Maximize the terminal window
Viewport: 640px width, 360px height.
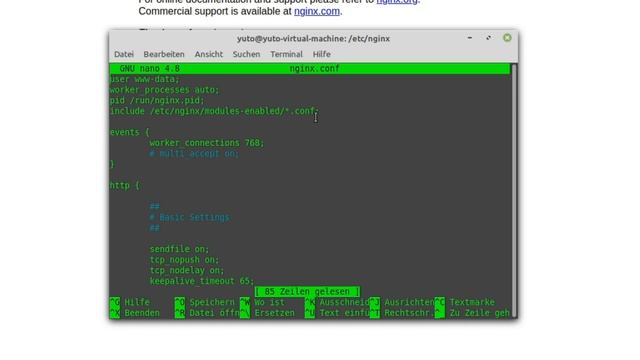[x=488, y=38]
